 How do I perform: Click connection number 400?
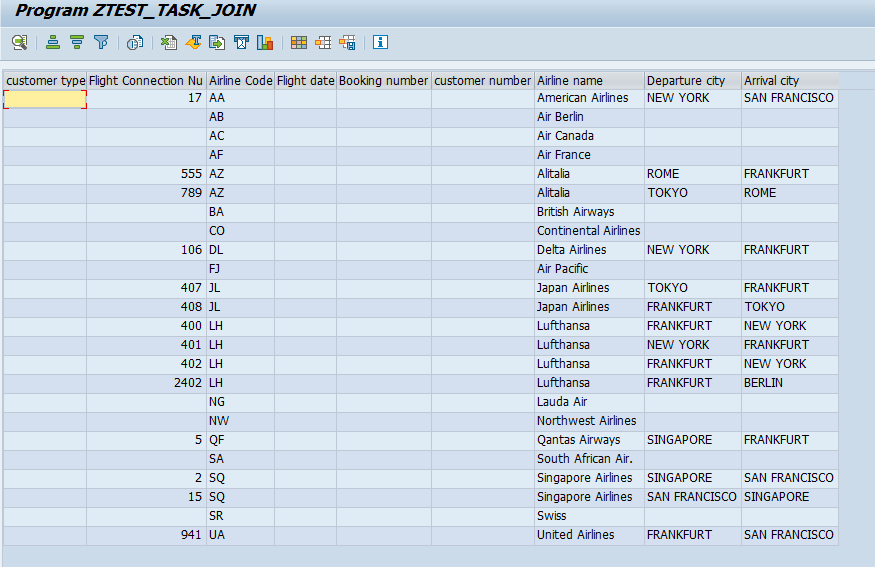click(146, 326)
